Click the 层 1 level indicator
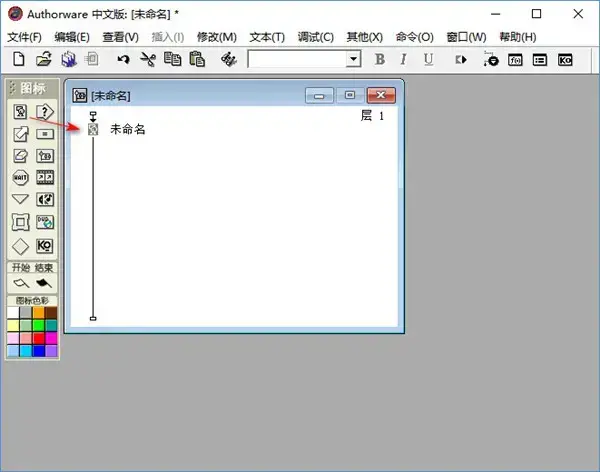Screen dimensions: 600x472 coord(372,116)
